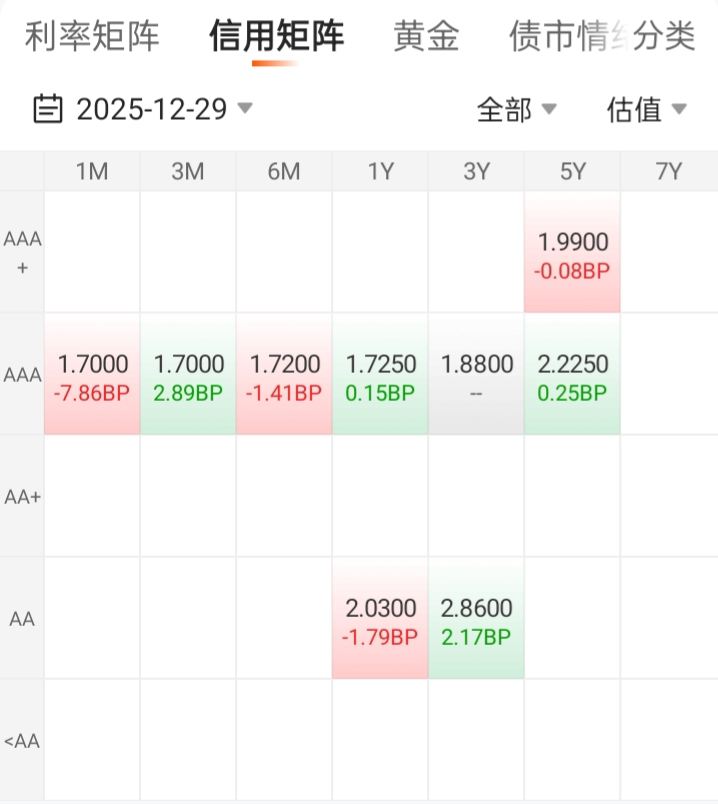Viewport: 718px width, 804px height.
Task: Select the 信用矩阵 tab
Action: pos(276,37)
